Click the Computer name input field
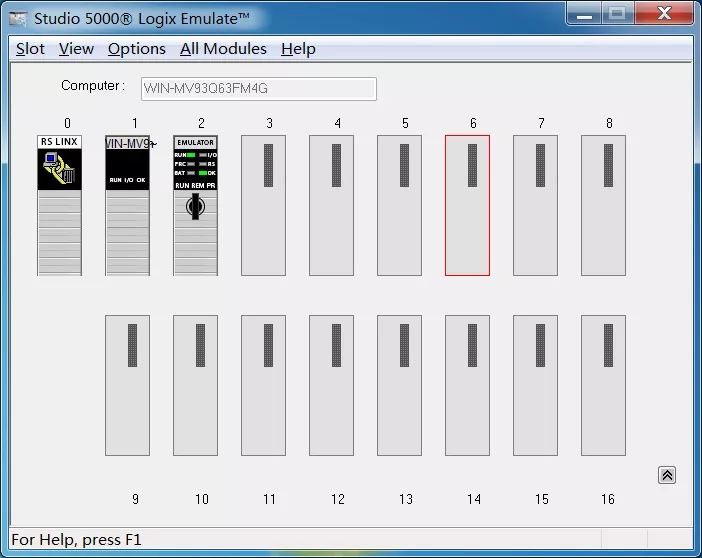The image size is (702, 558). click(x=259, y=89)
